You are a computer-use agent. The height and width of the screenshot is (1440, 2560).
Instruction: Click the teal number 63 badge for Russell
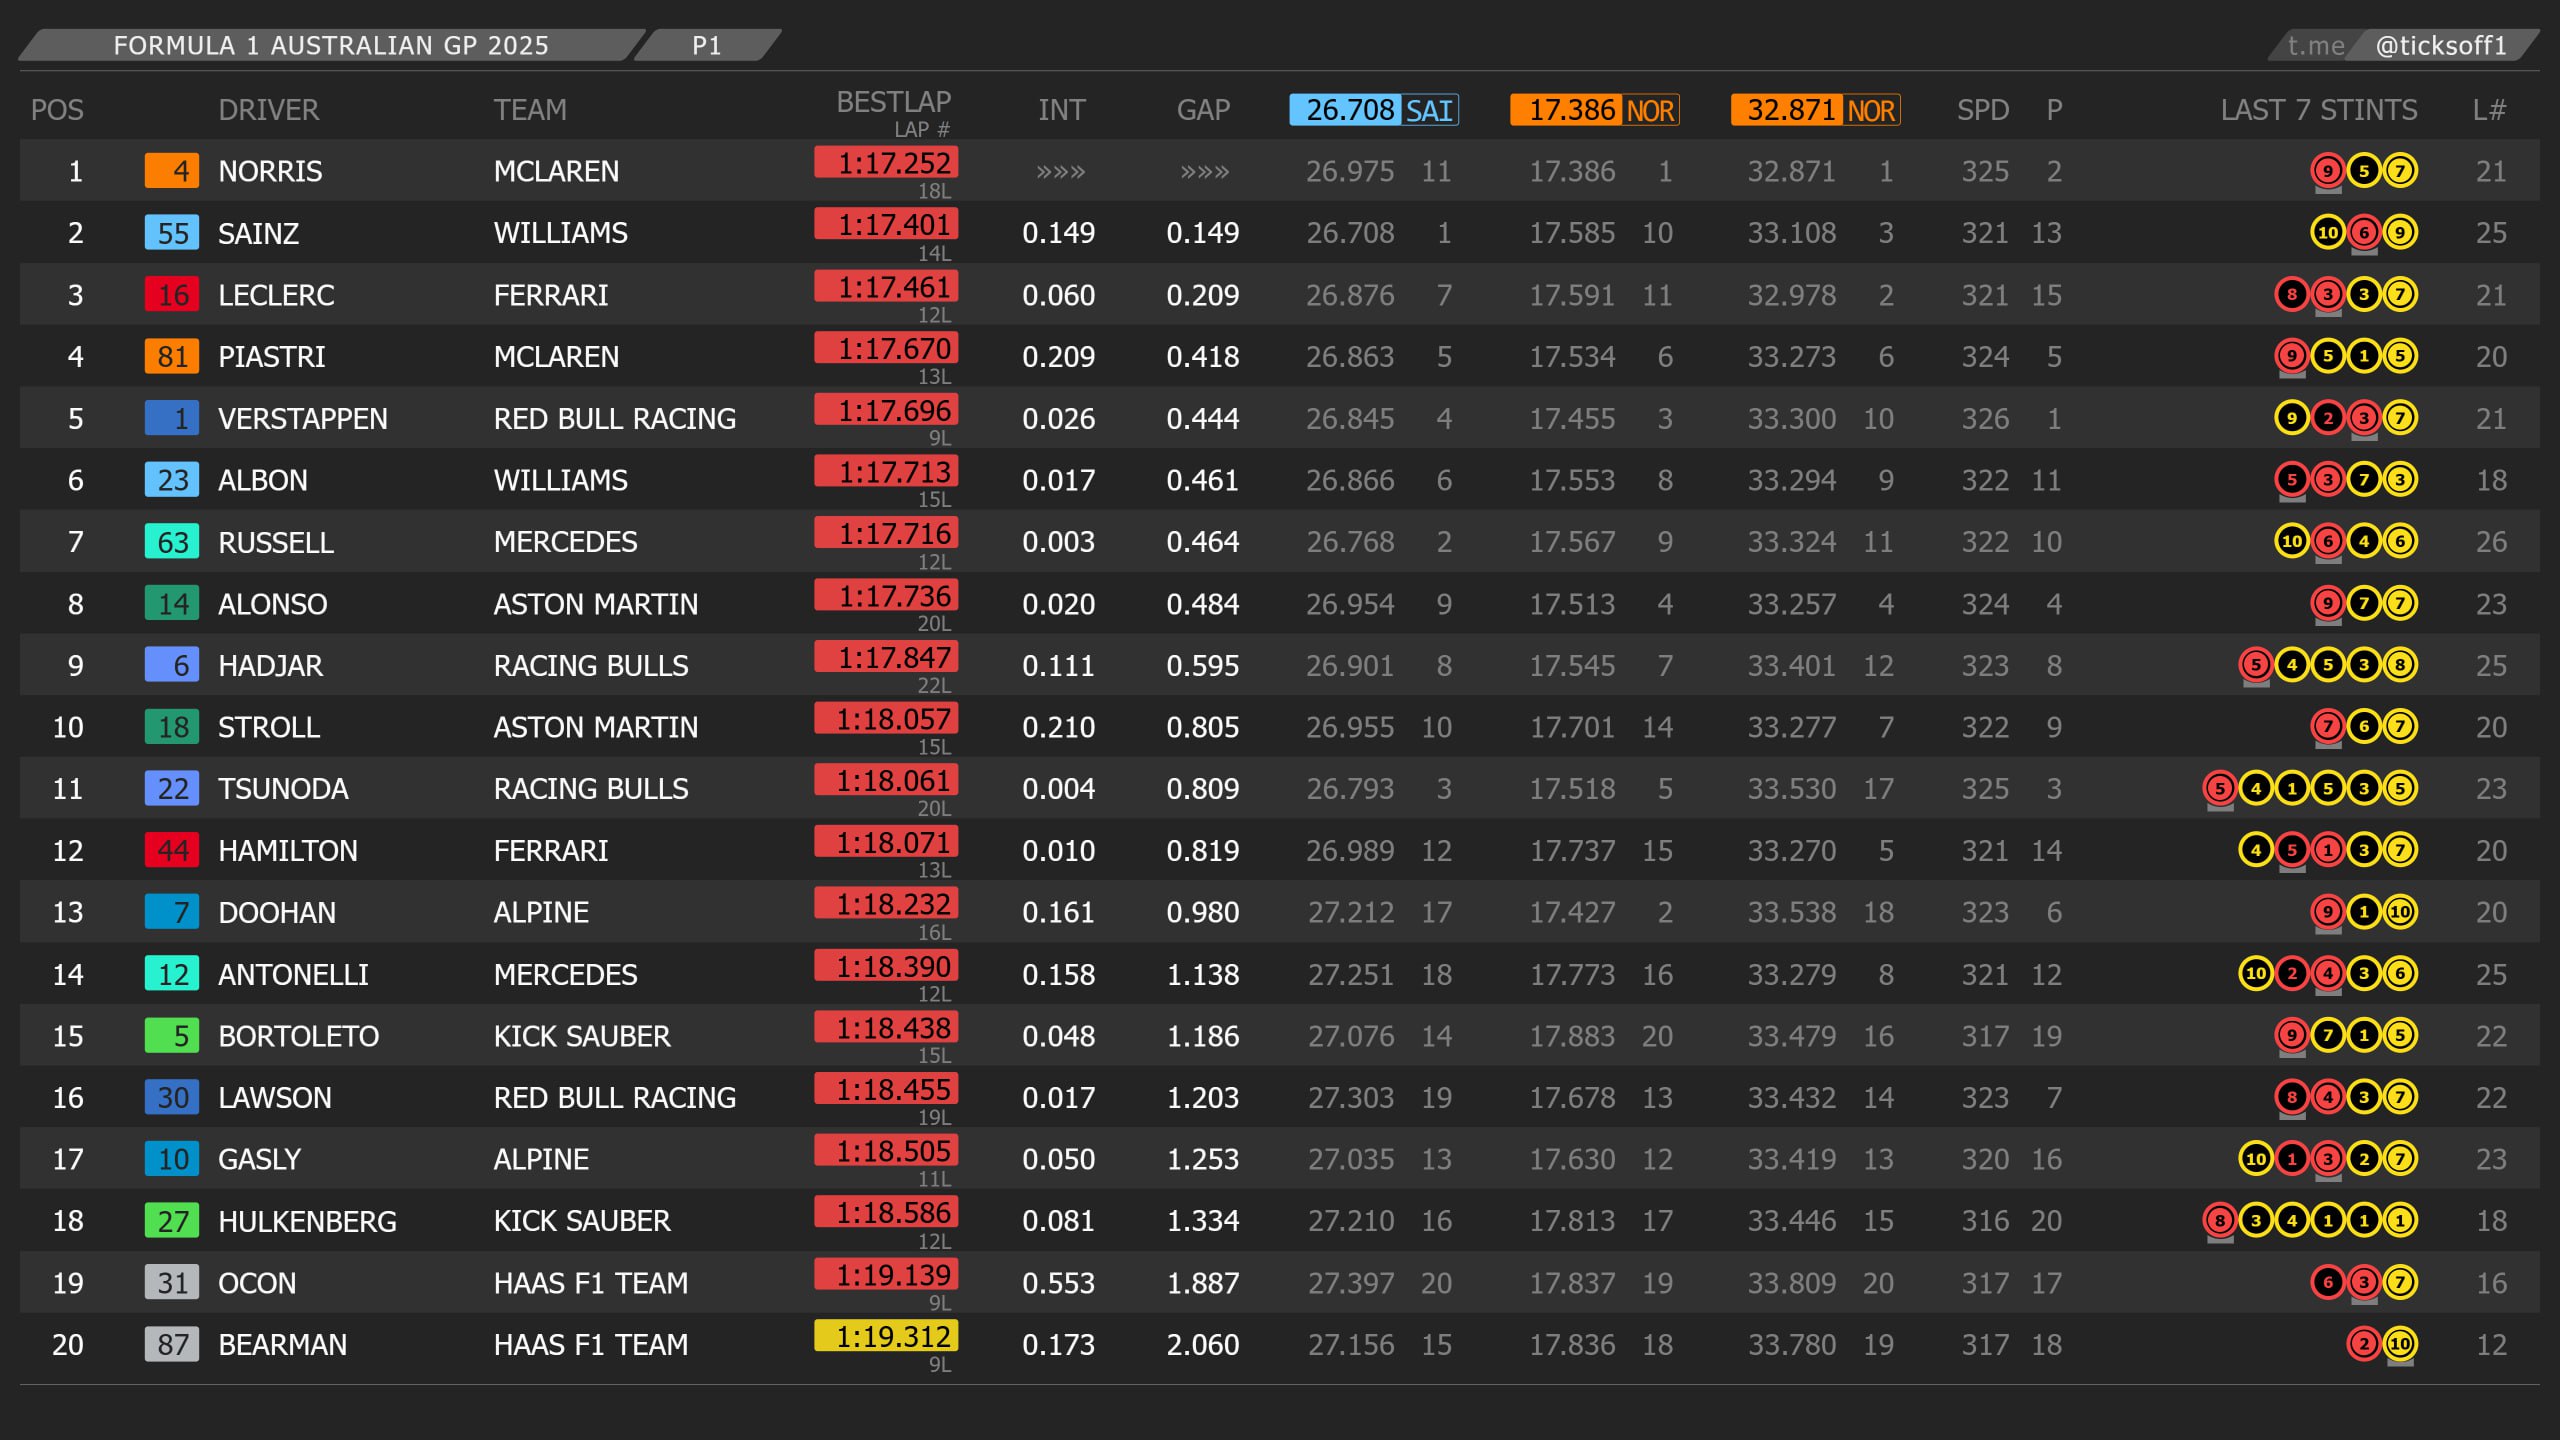pyautogui.click(x=172, y=542)
